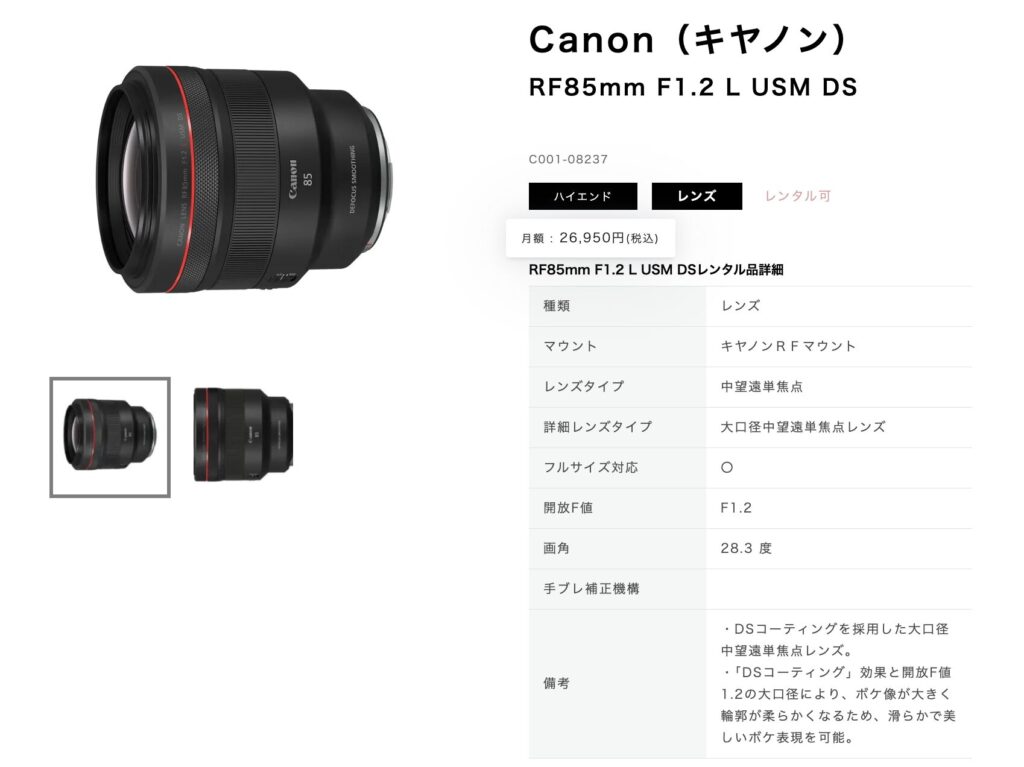
Task: Select the second side-view lens thumbnail
Action: point(243,435)
